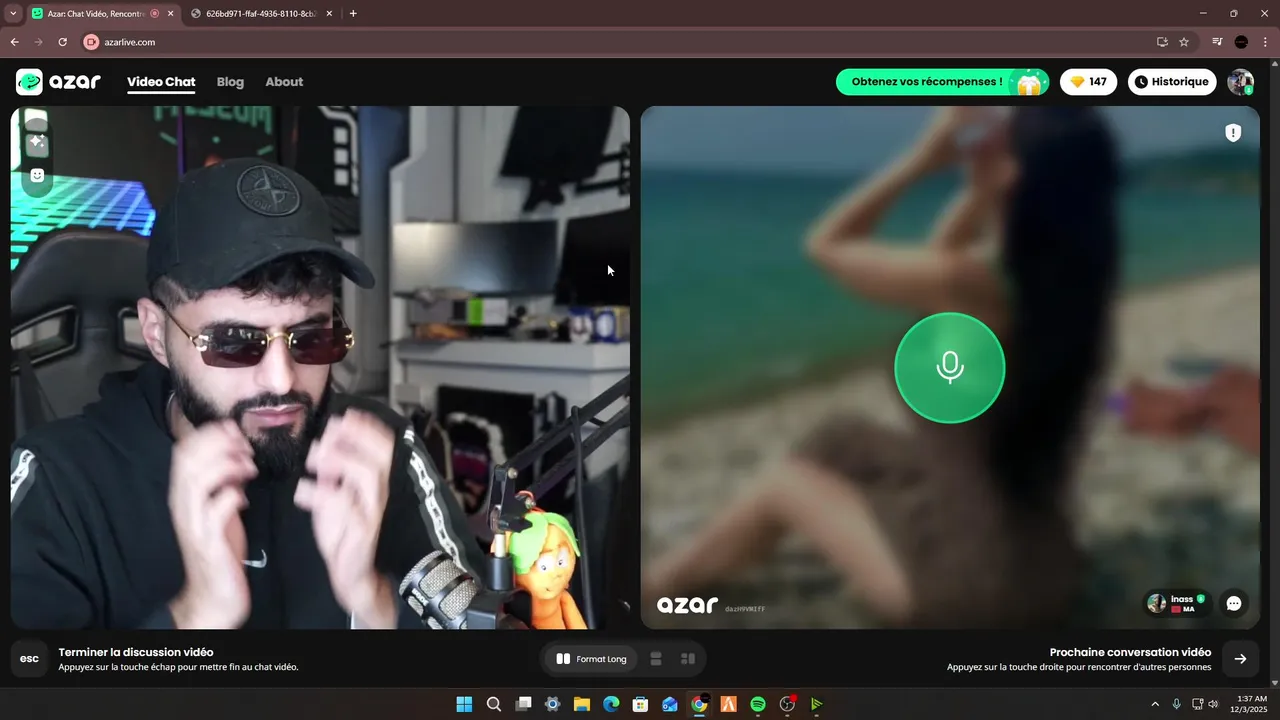Open the Blog nav link
This screenshot has width=1280, height=720.
point(230,82)
